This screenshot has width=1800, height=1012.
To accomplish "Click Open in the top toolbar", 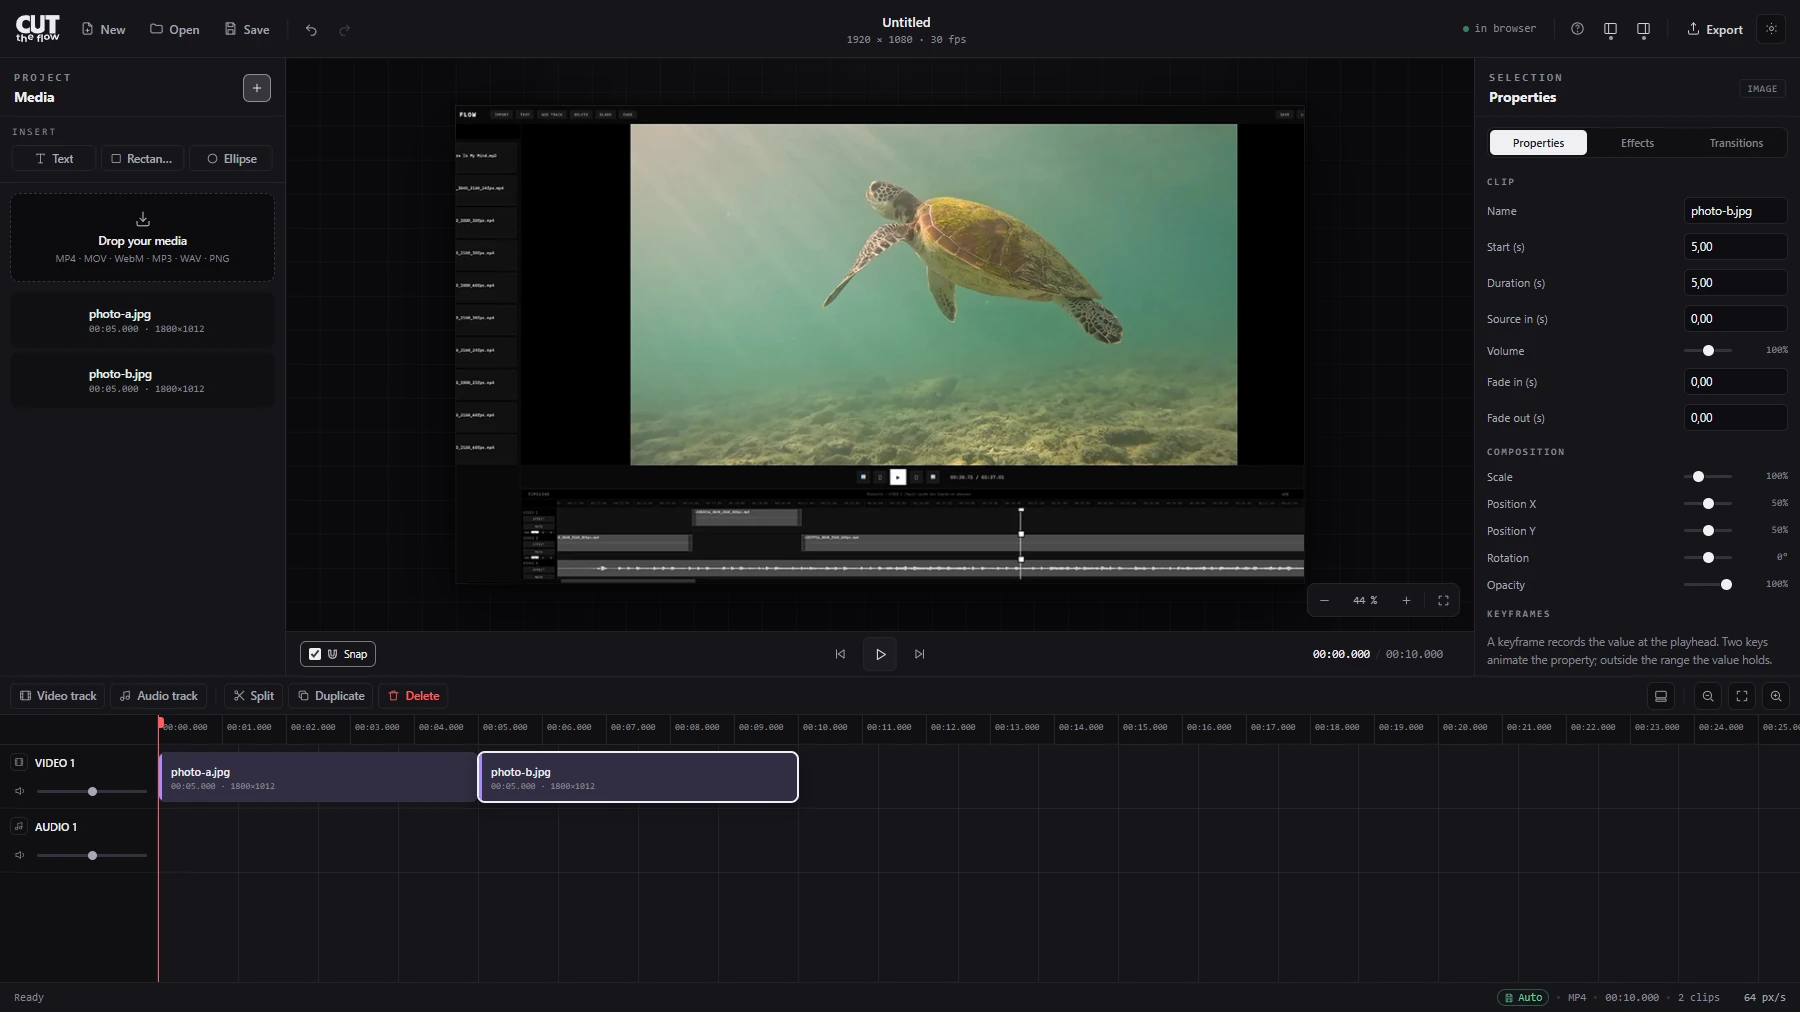I will coord(175,30).
